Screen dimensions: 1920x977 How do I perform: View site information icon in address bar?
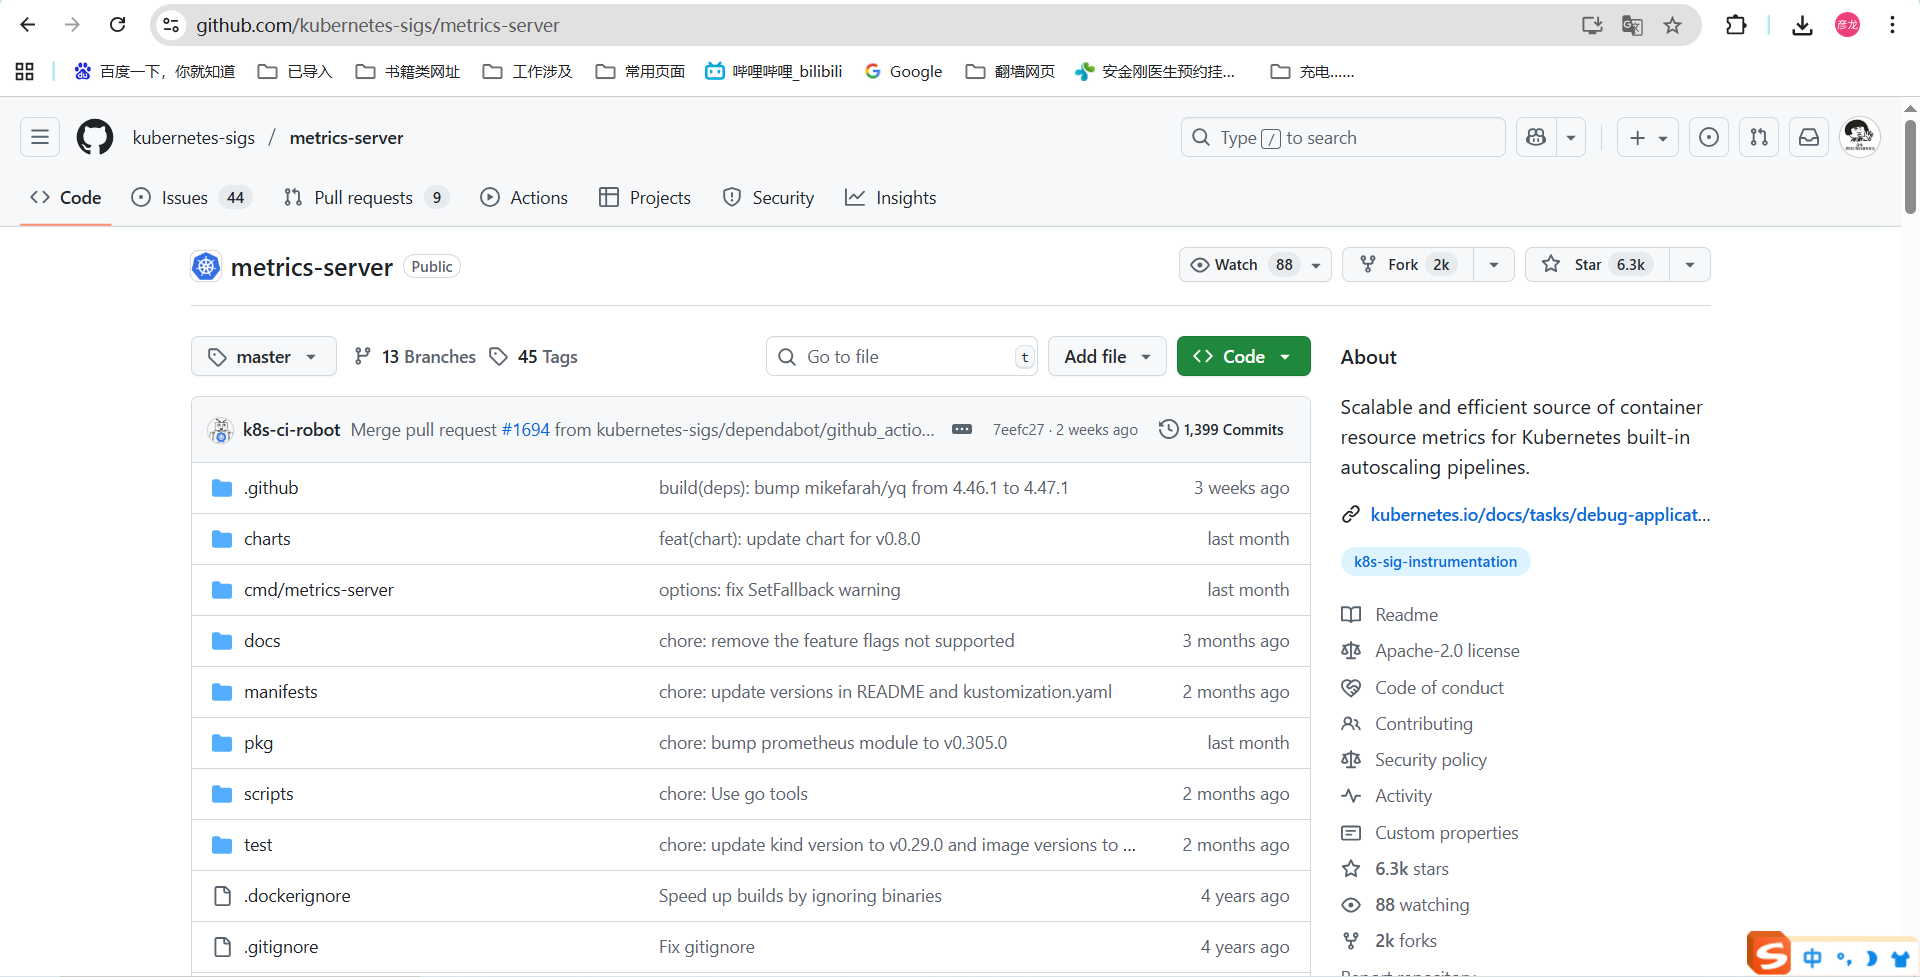click(x=171, y=25)
